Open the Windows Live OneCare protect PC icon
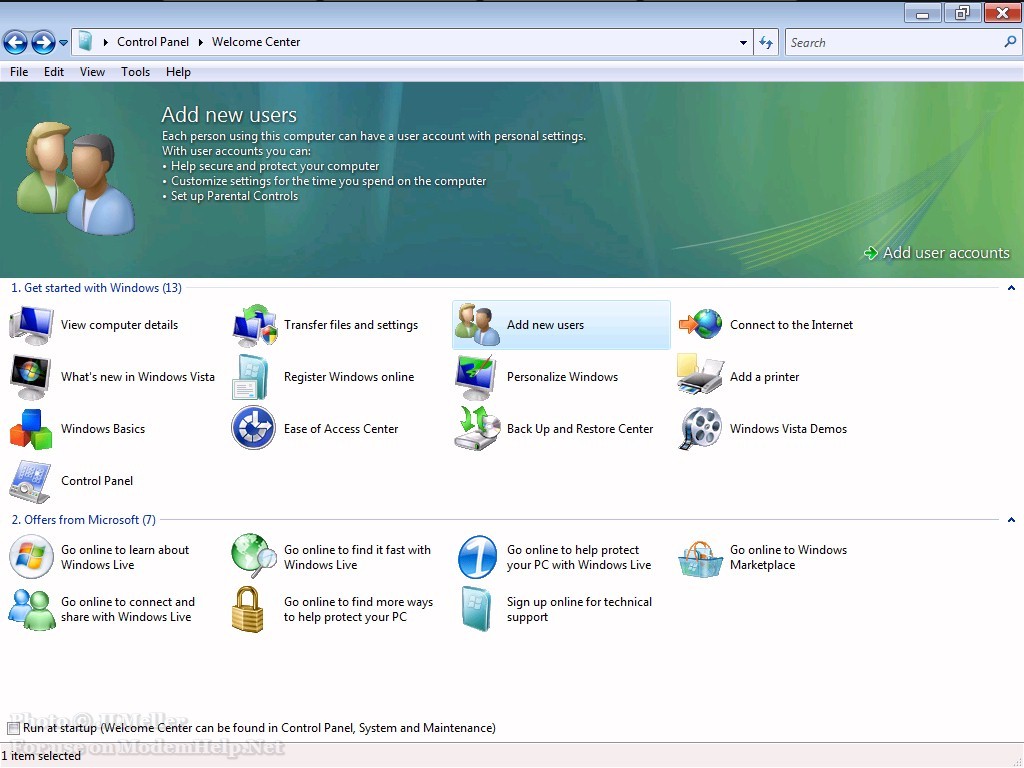 pos(477,556)
